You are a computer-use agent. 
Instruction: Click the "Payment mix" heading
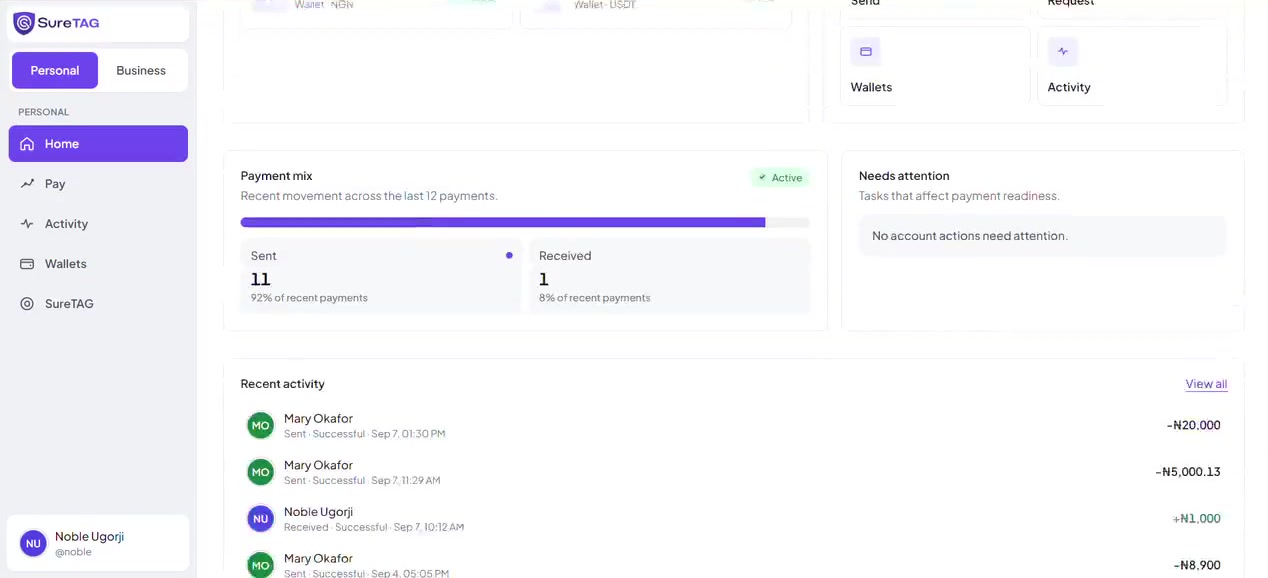pos(277,176)
